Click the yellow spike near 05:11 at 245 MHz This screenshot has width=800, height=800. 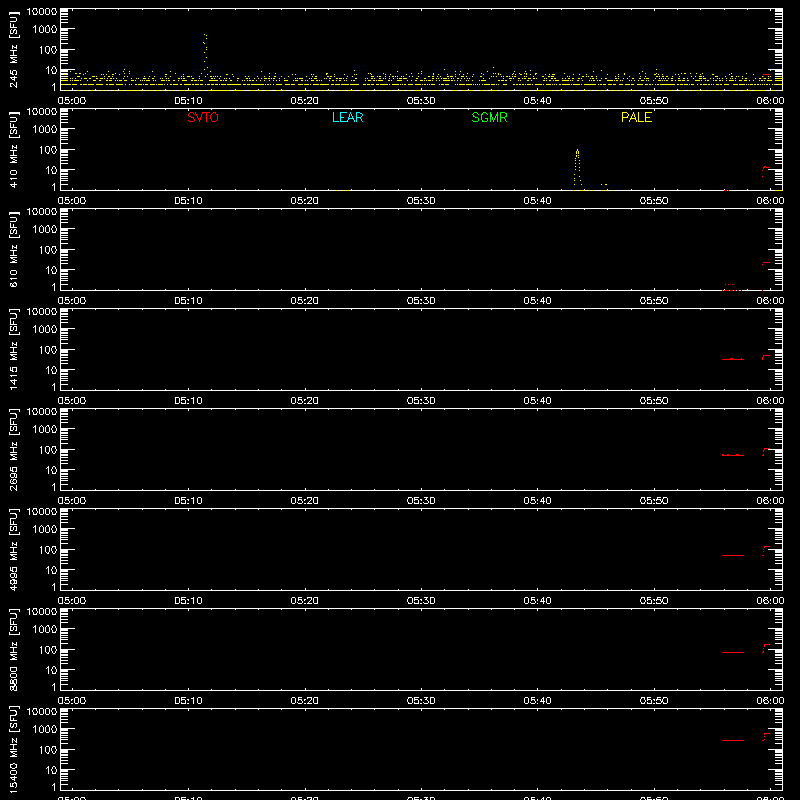click(x=205, y=51)
